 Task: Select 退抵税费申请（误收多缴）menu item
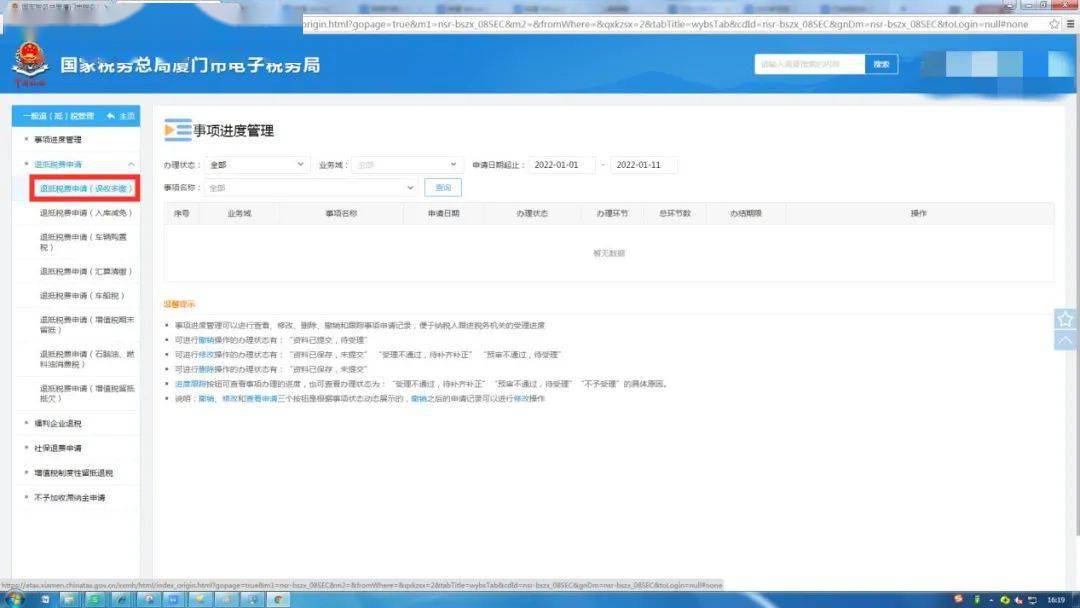pos(84,188)
